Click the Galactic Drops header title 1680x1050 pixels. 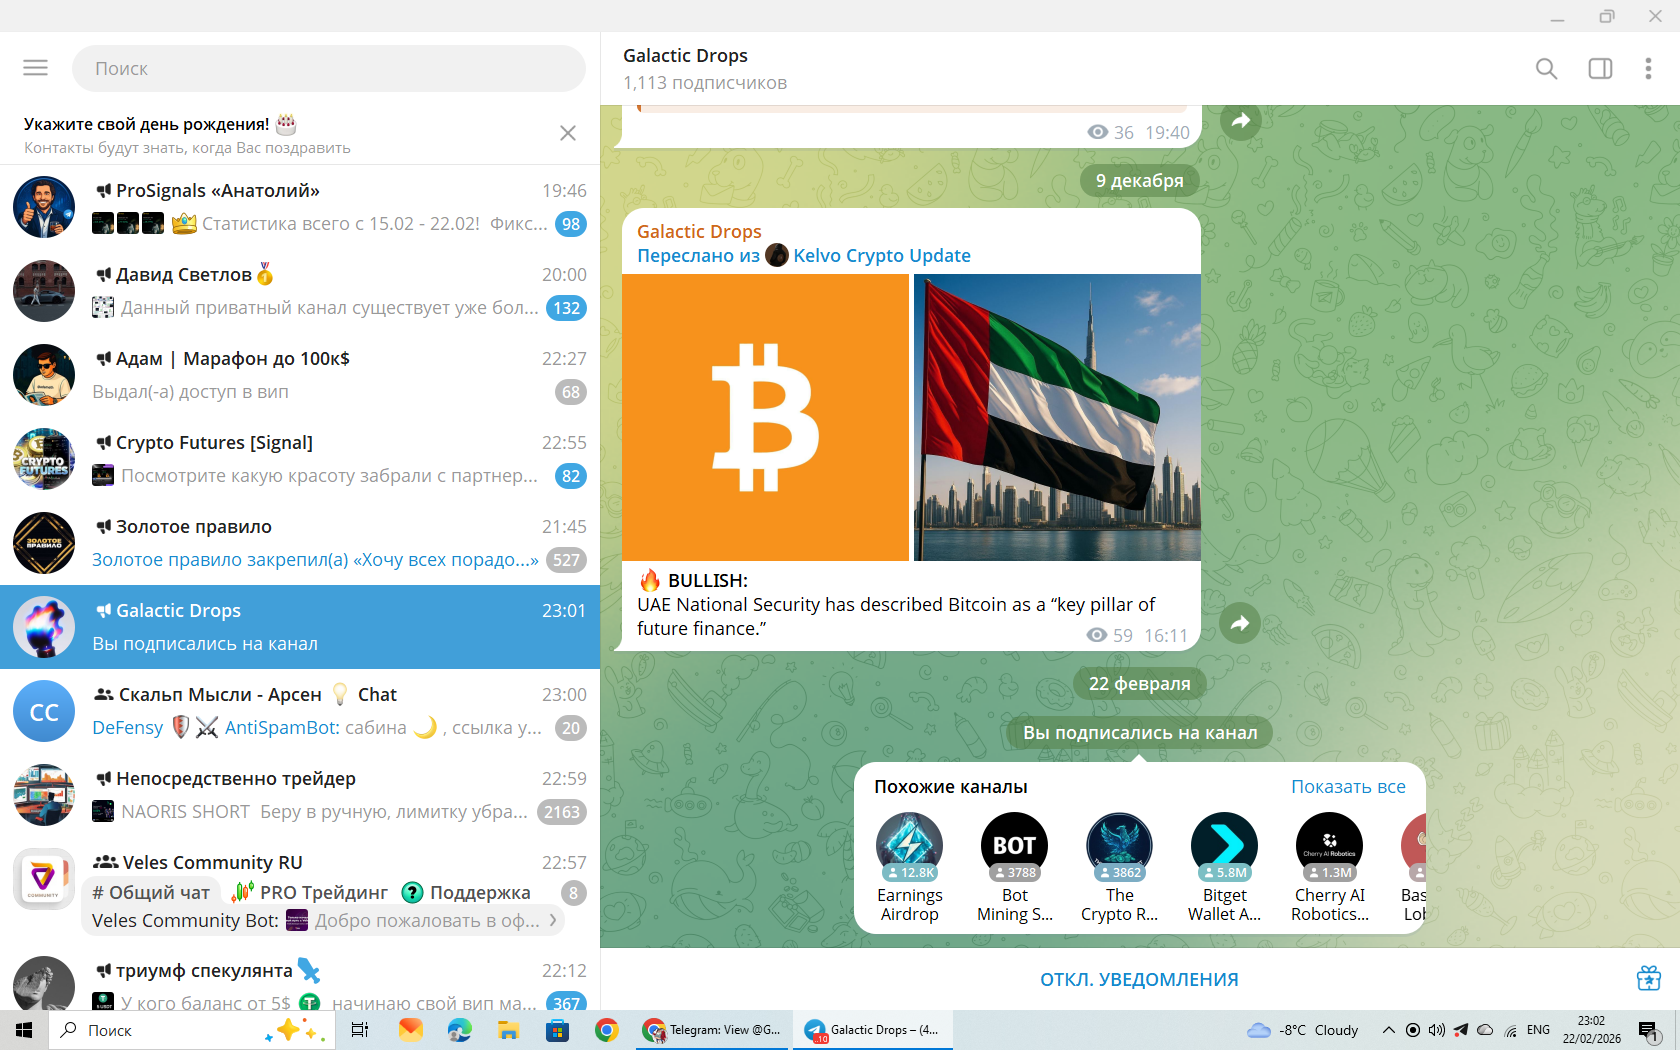[685, 56]
